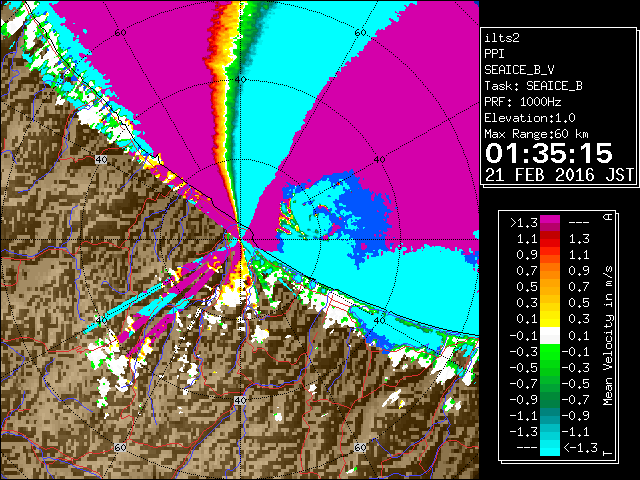The width and height of the screenshot is (640, 480).
Task: Click the 'ilts2' radar name text
Action: pyautogui.click(x=502, y=38)
